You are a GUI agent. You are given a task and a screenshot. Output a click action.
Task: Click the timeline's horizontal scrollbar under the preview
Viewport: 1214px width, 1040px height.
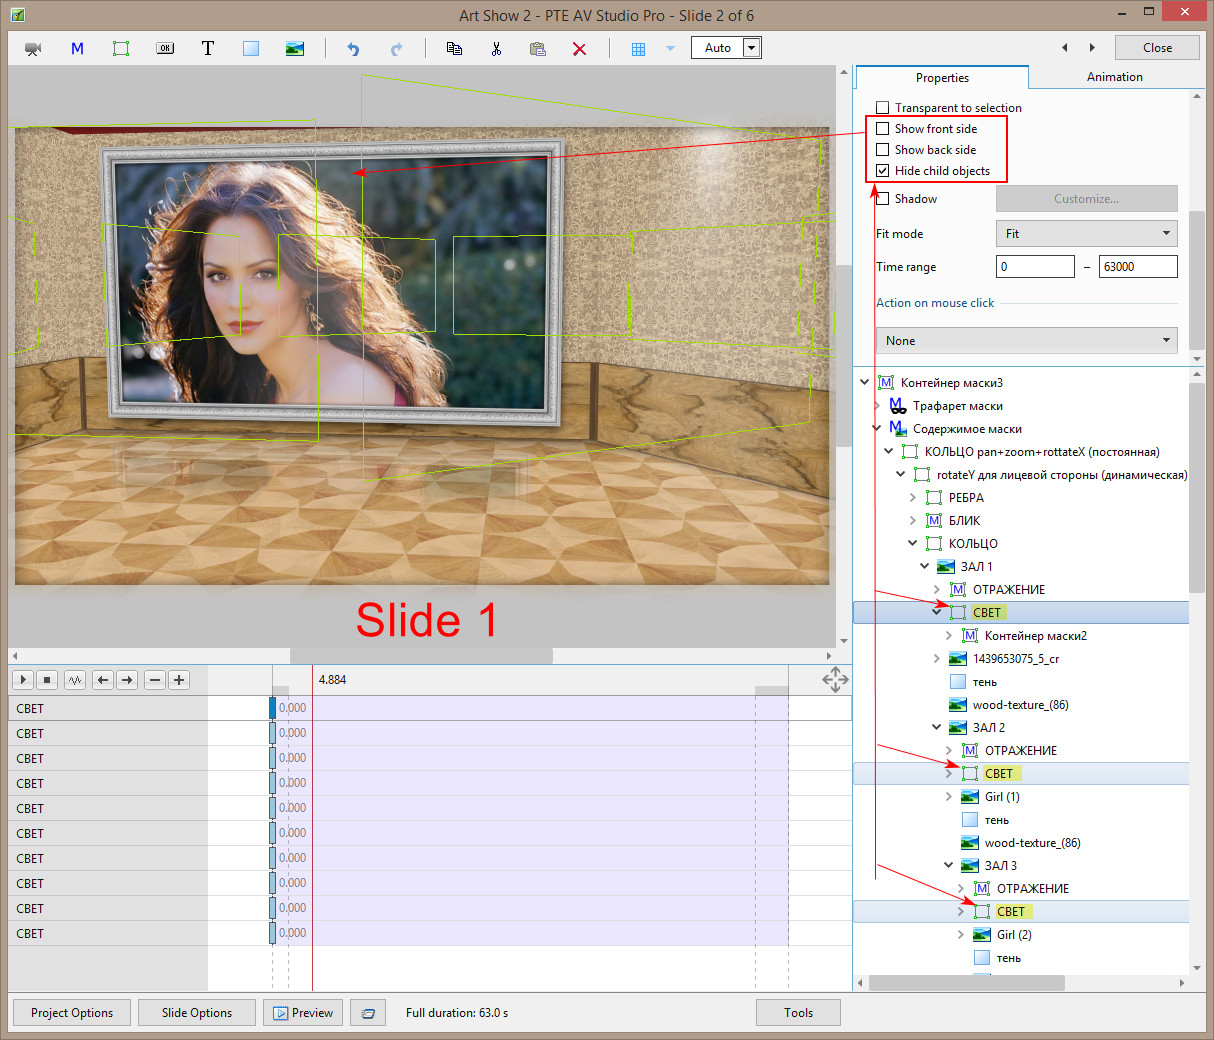click(x=420, y=656)
